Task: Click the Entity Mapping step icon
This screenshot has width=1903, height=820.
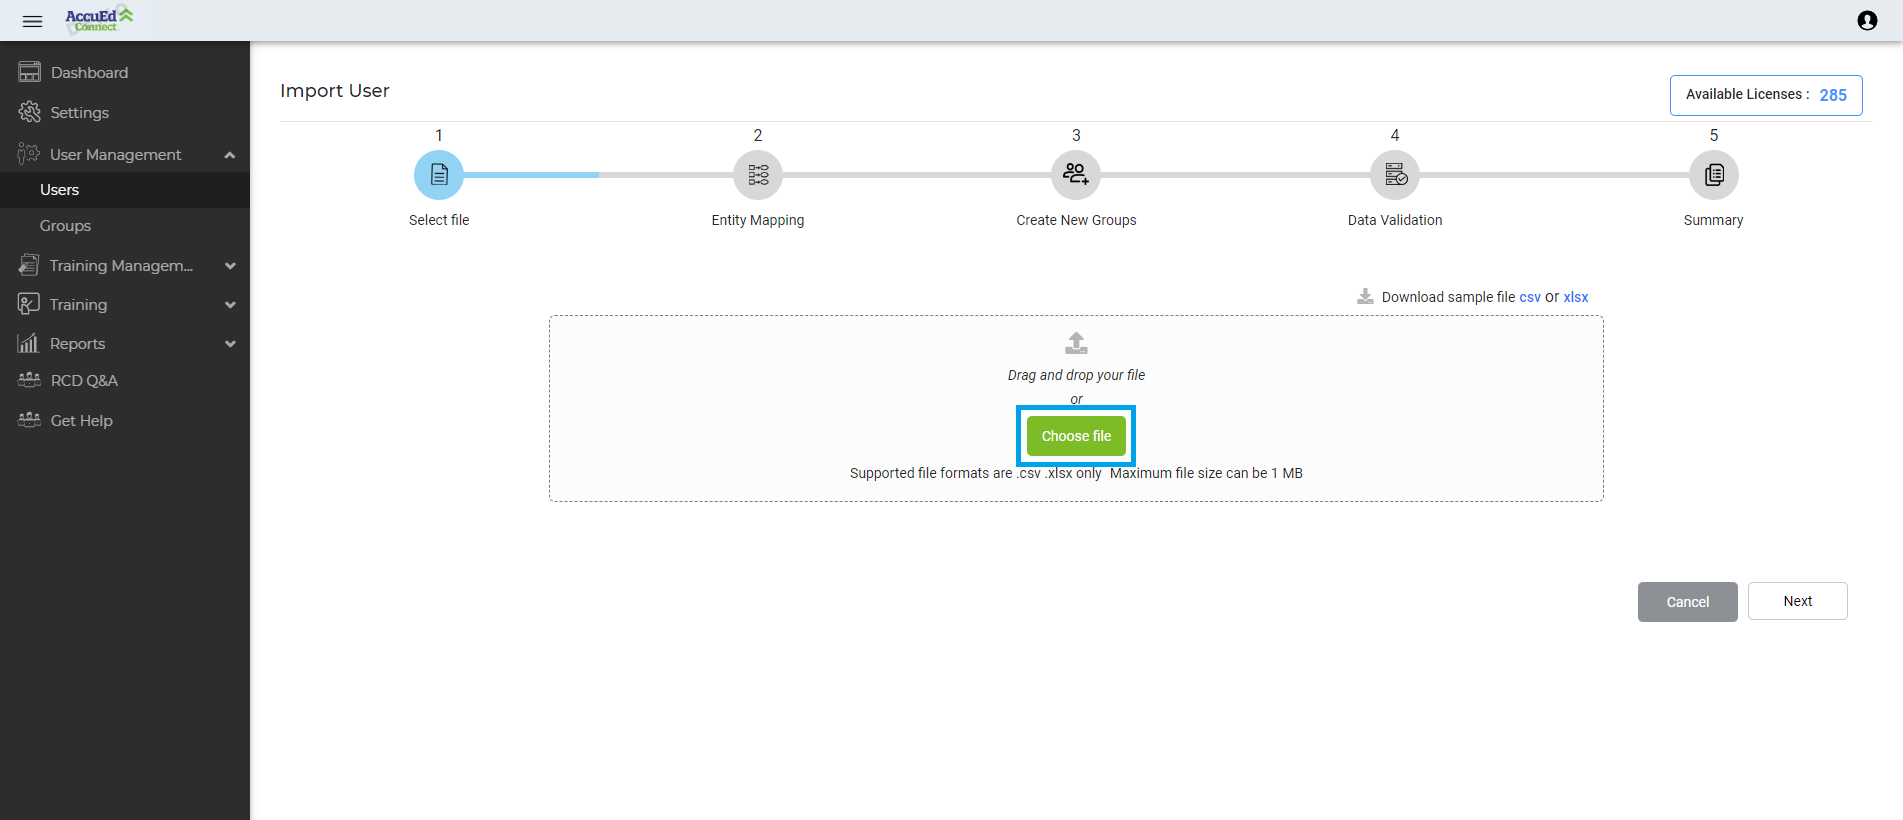Action: [758, 175]
